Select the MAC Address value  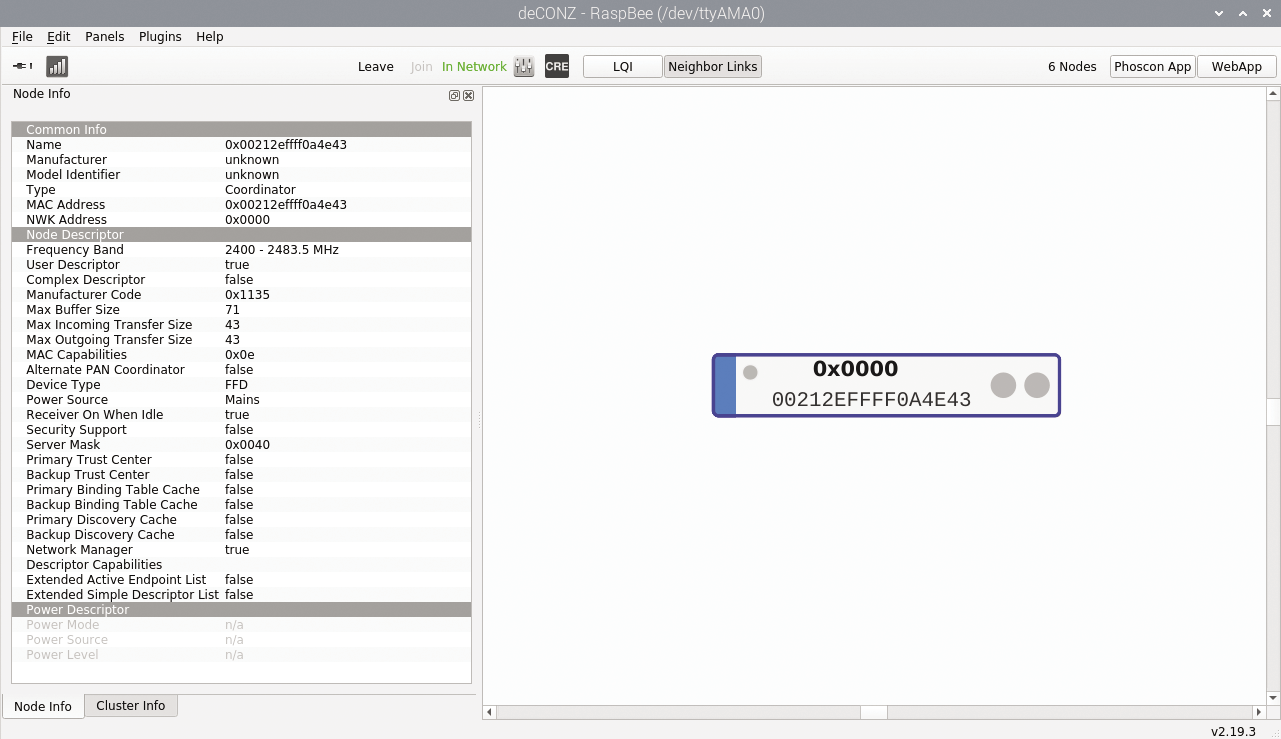pos(286,205)
